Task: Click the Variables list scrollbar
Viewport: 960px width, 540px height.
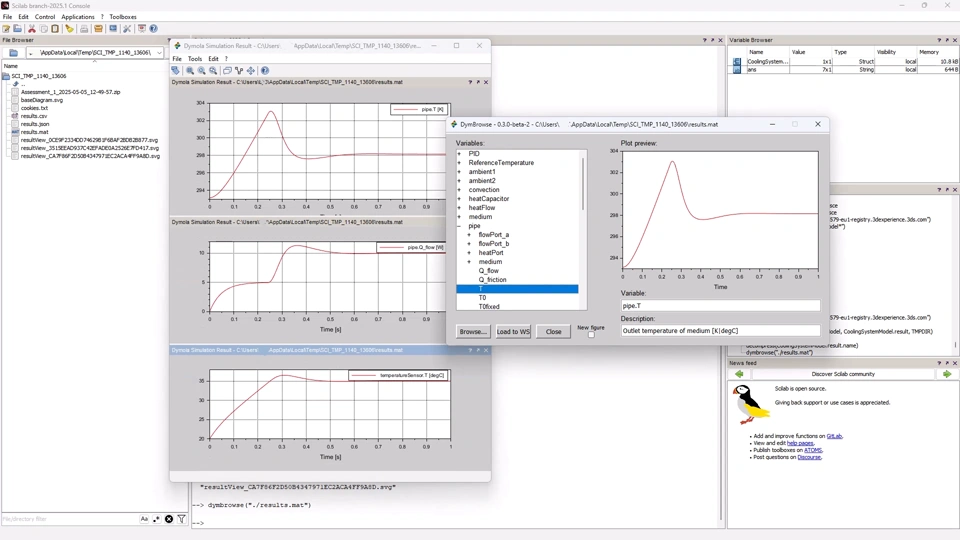Action: 583,184
